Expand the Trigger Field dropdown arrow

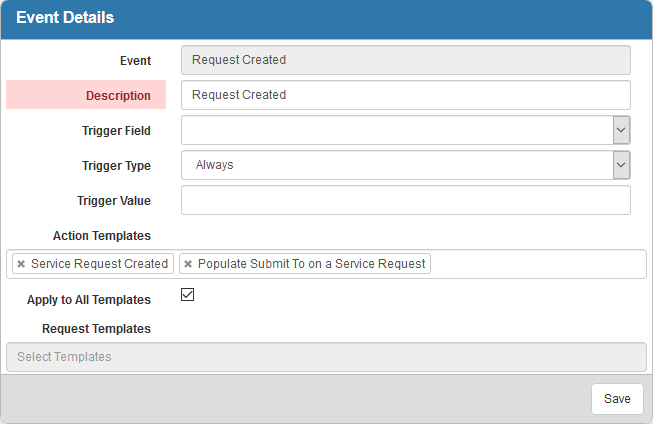tap(621, 130)
